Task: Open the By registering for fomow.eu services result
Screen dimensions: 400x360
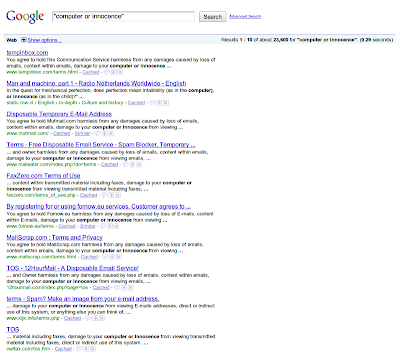Action: [99, 206]
